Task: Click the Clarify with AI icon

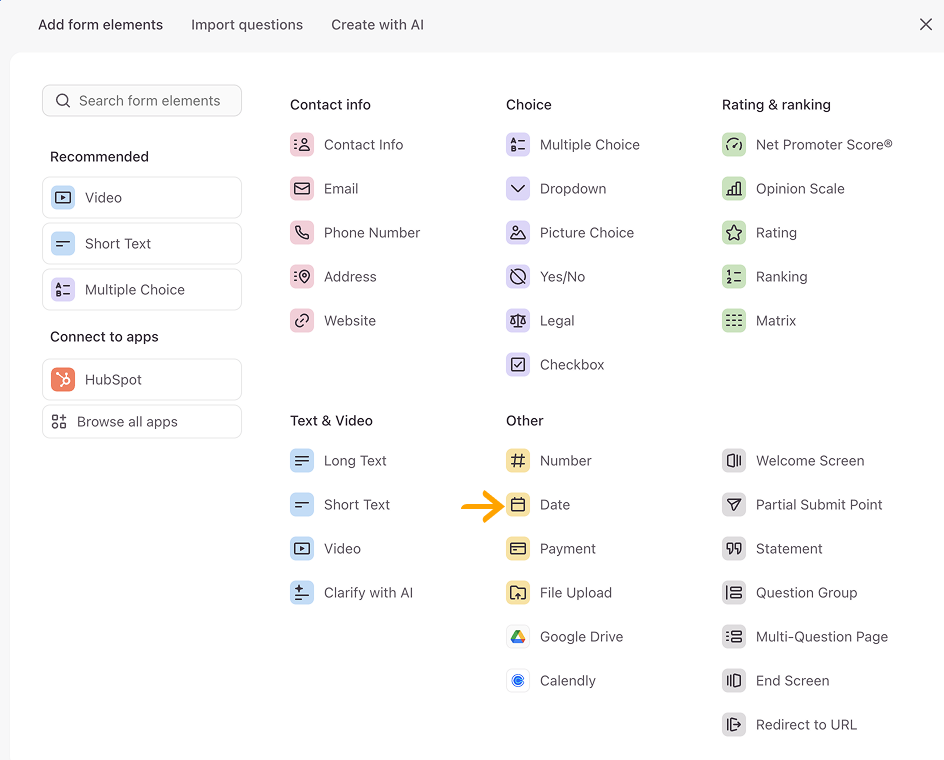Action: click(x=302, y=593)
